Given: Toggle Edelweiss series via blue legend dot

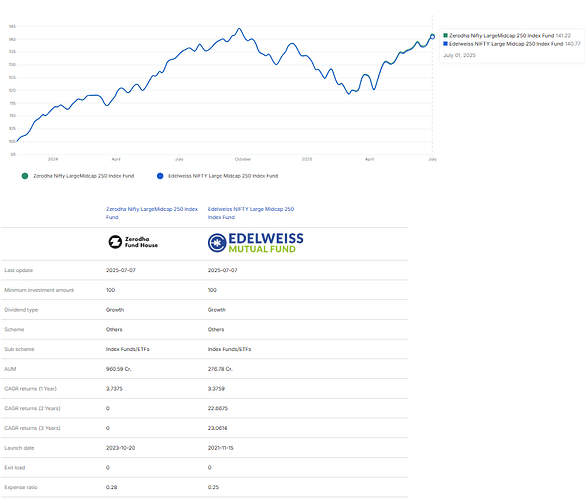Looking at the screenshot, I should click(x=160, y=176).
